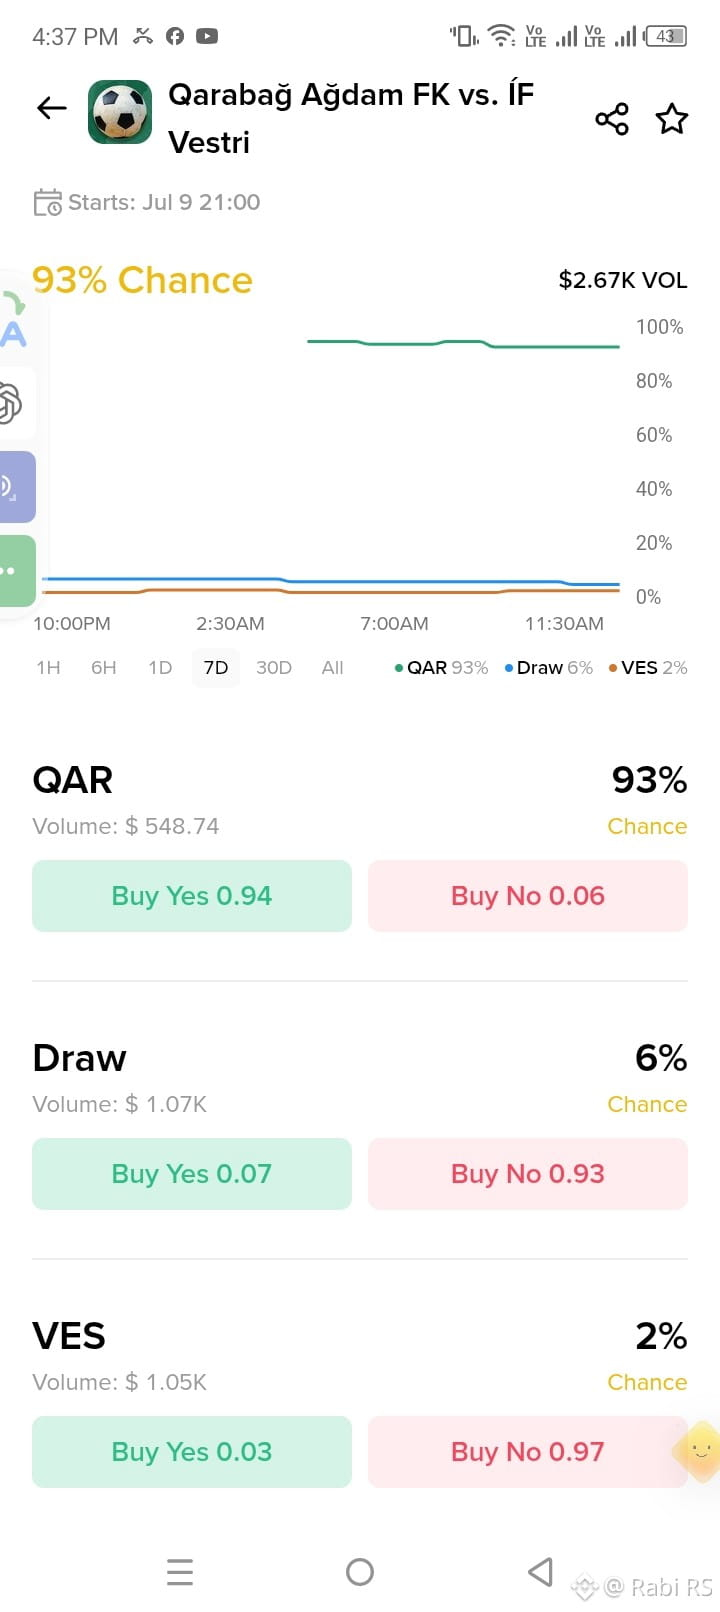Toggle the favorite star icon
Viewport: 720px width, 1612px height.
pyautogui.click(x=672, y=119)
